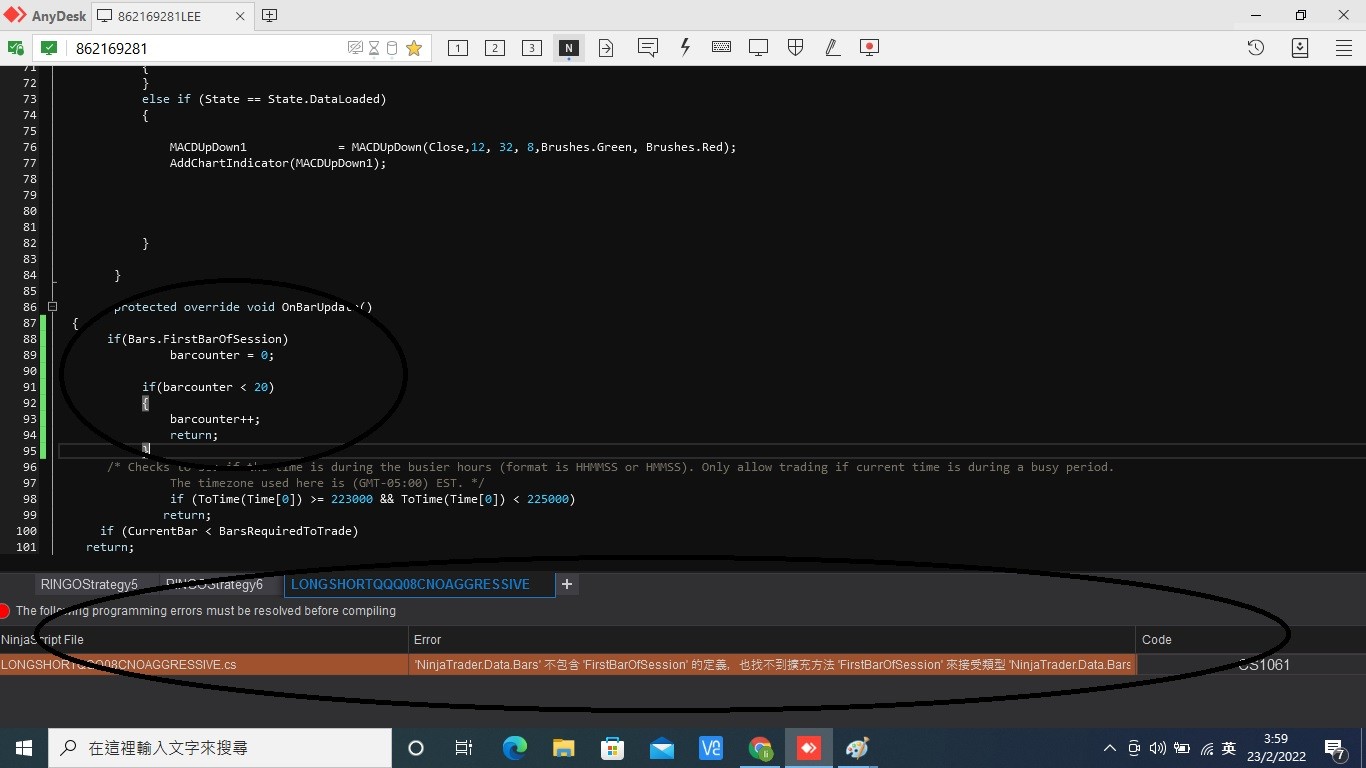
Task: Open network Wi-Fi tray icon
Action: click(x=1206, y=748)
